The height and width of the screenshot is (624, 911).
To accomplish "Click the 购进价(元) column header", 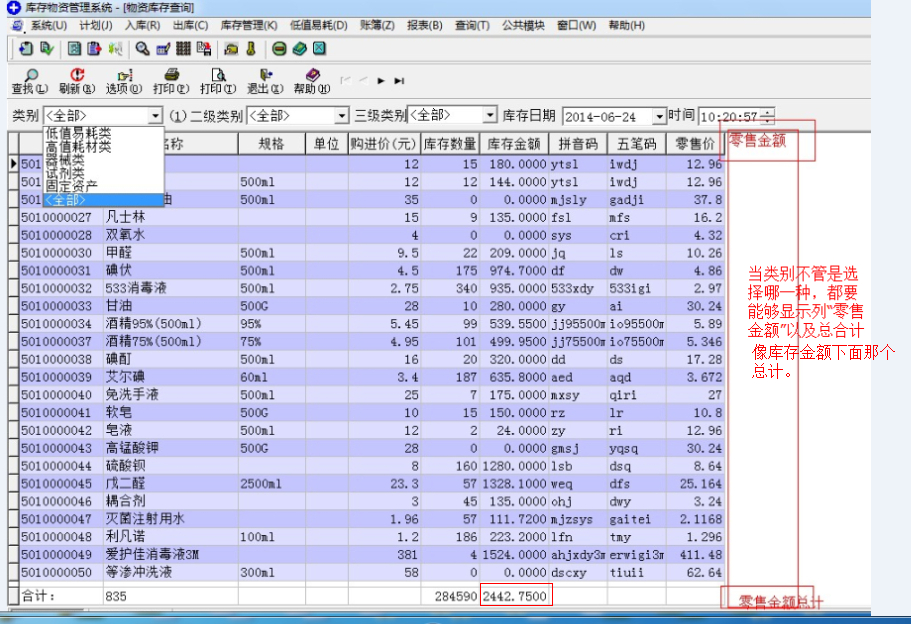I will (x=384, y=144).
